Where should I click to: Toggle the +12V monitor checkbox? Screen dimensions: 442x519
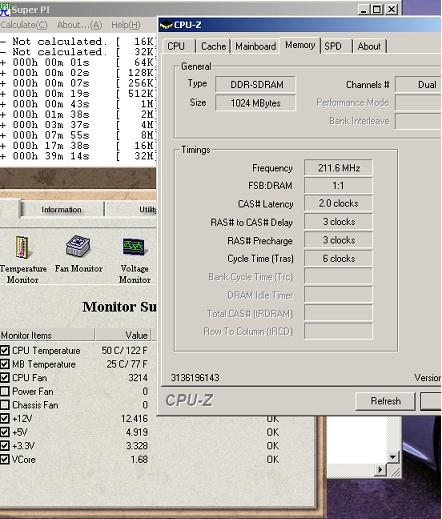(5, 418)
